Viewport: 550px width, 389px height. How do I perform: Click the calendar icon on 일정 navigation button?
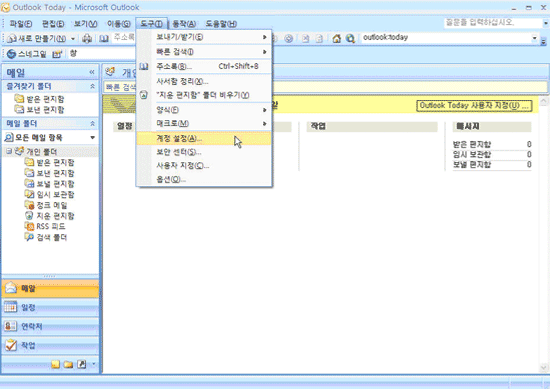(11, 307)
